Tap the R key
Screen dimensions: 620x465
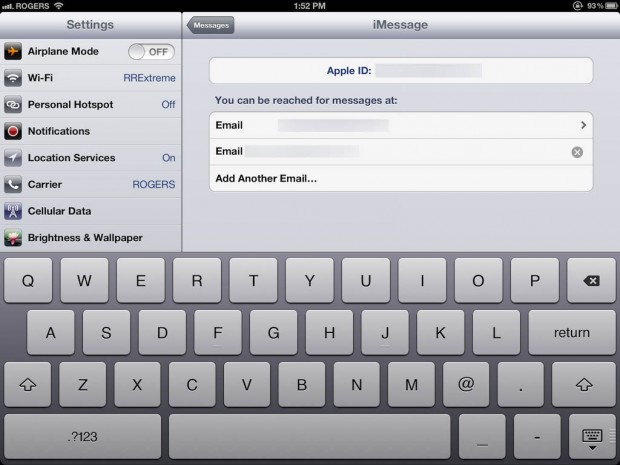tap(197, 281)
